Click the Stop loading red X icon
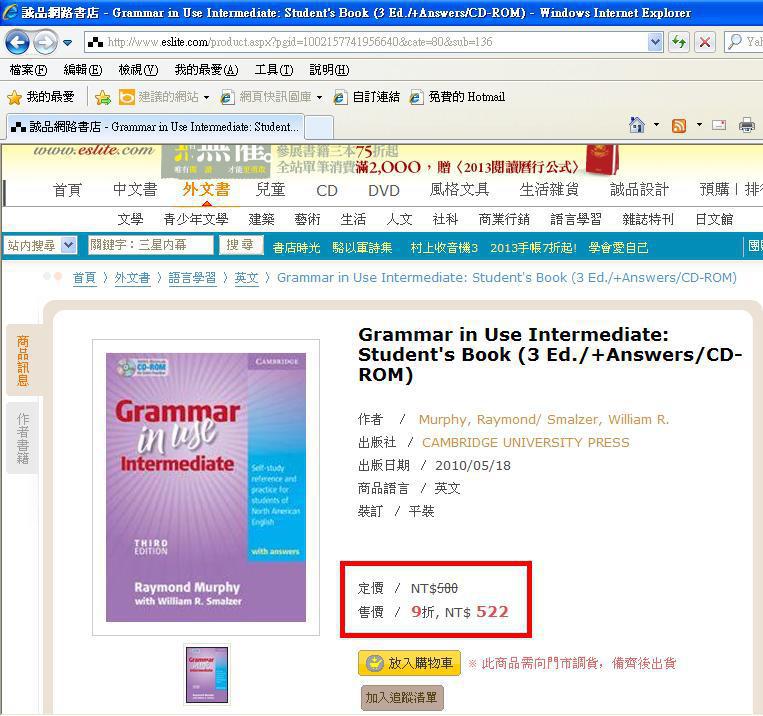Image resolution: width=763 pixels, height=716 pixels. click(x=705, y=42)
